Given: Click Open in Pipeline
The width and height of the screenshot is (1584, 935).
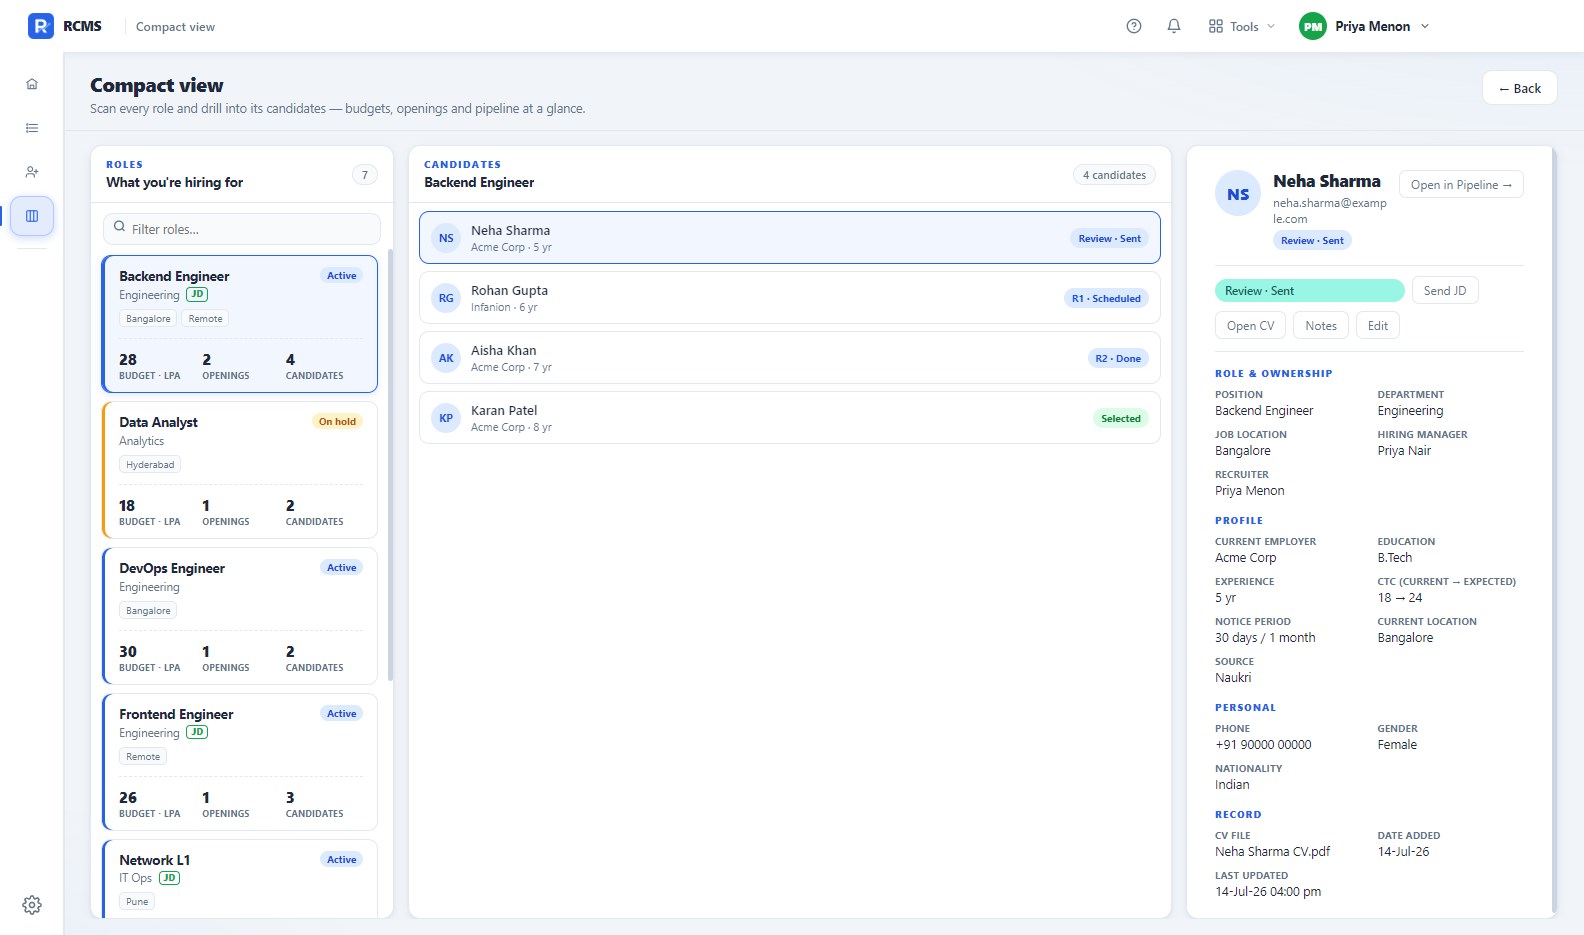Looking at the screenshot, I should pos(1461,185).
